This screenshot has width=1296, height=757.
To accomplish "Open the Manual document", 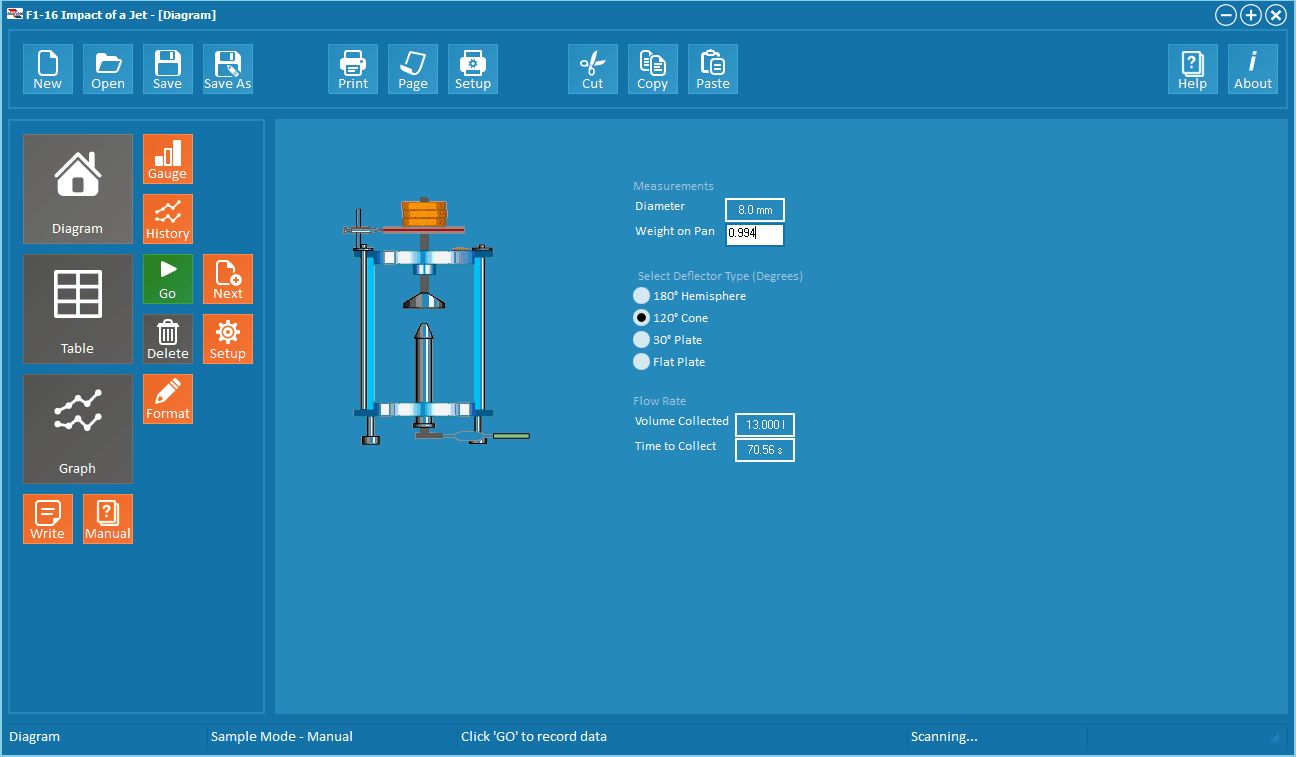I will 108,518.
